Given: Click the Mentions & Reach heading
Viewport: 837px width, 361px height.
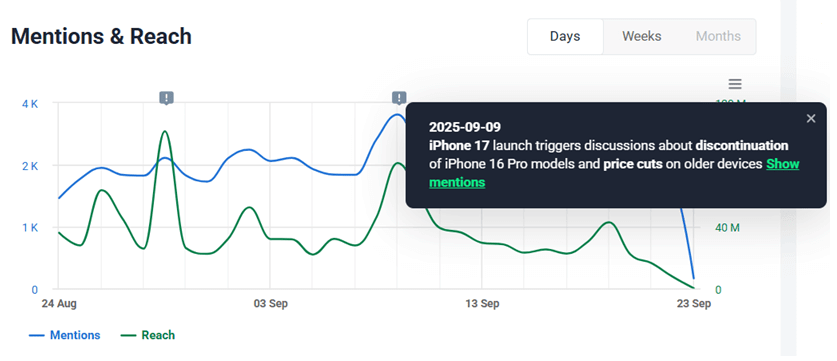Looking at the screenshot, I should coord(101,36).
